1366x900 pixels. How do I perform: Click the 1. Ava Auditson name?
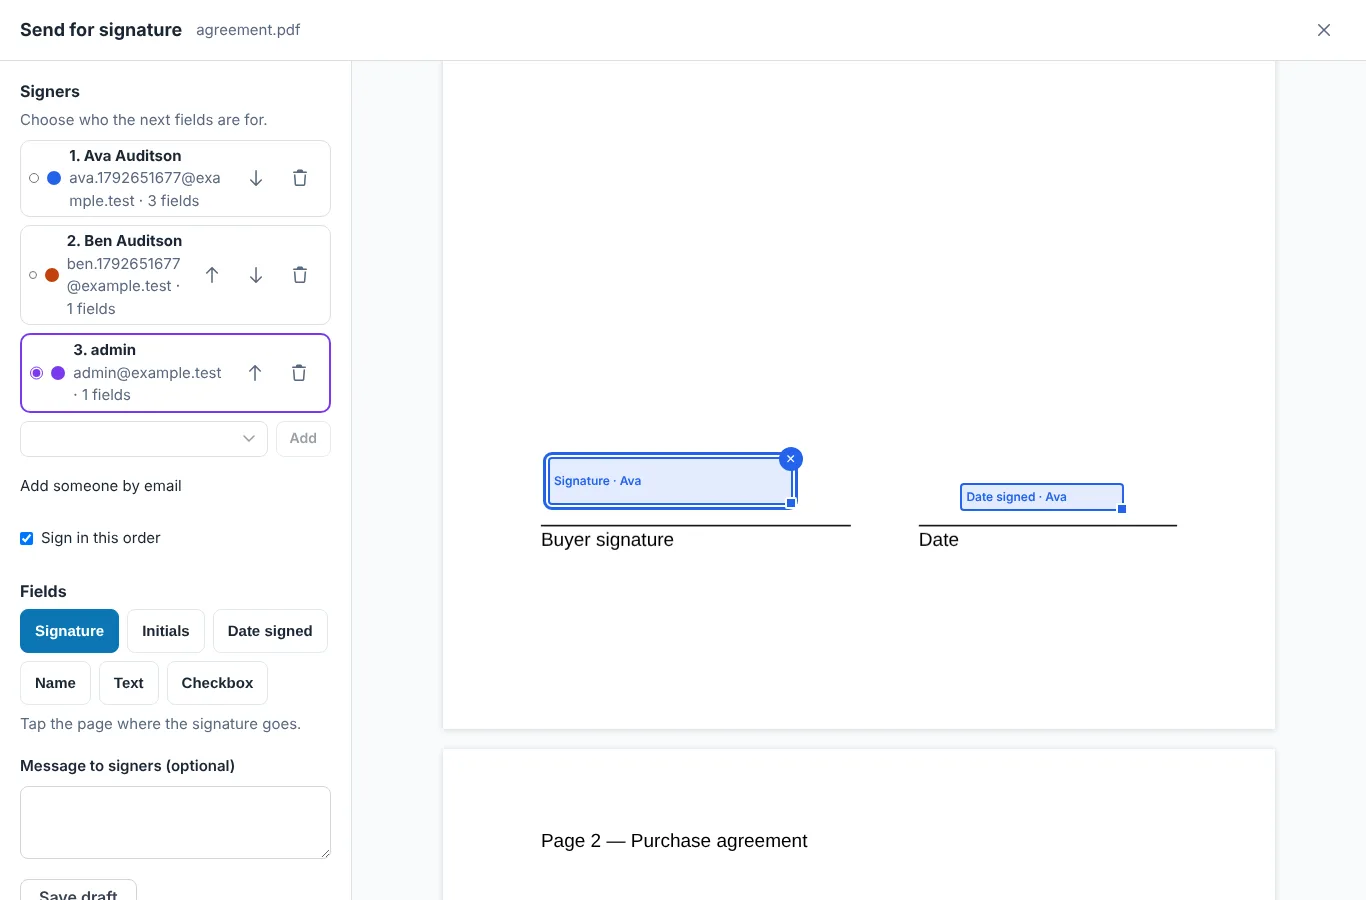[x=125, y=156]
